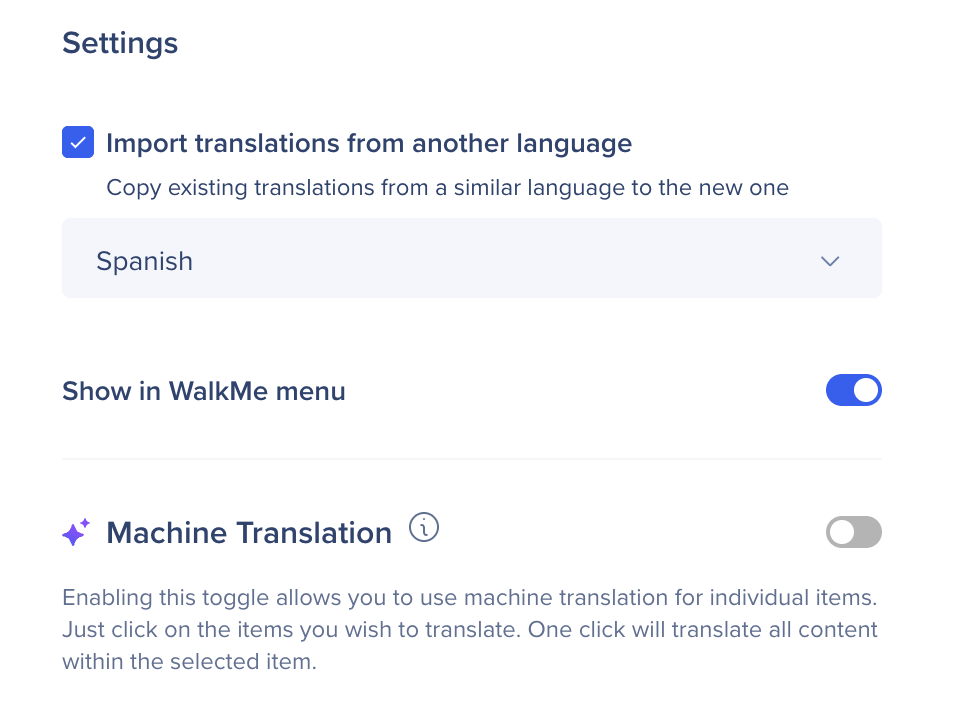Click the Settings heading
The width and height of the screenshot is (958, 708).
click(x=120, y=44)
